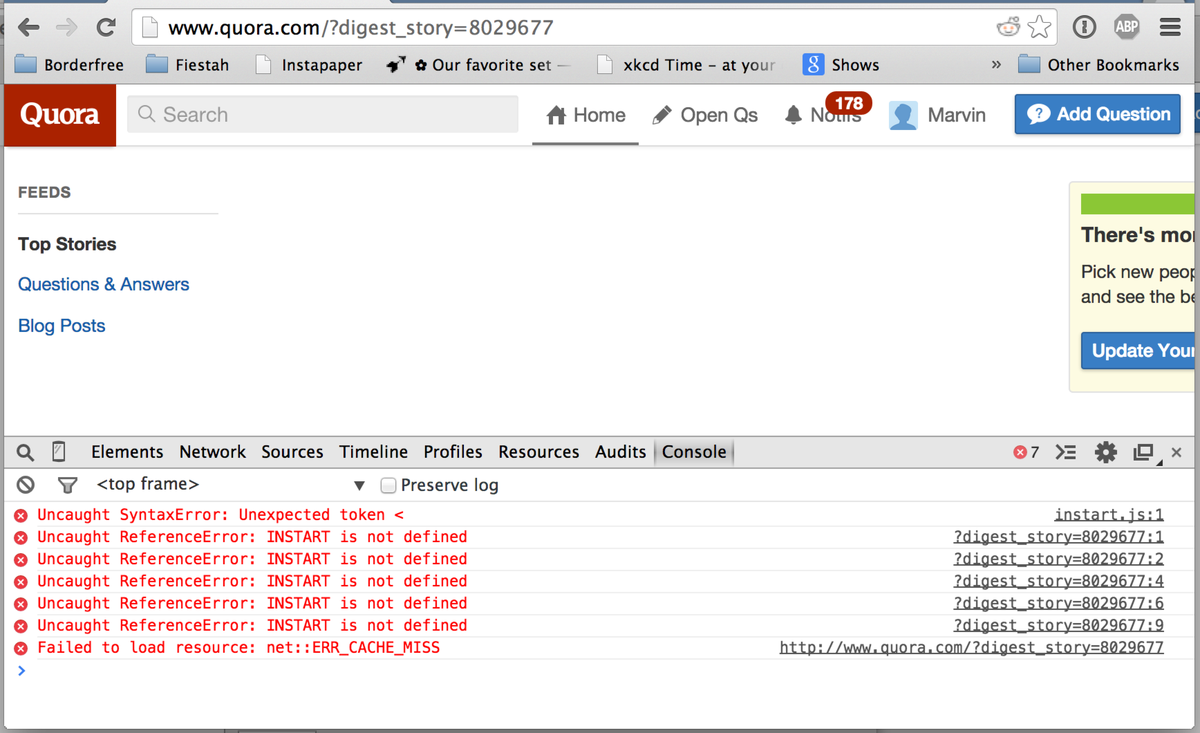Select the Console panel tab
Image resolution: width=1200 pixels, height=733 pixels.
pos(694,452)
